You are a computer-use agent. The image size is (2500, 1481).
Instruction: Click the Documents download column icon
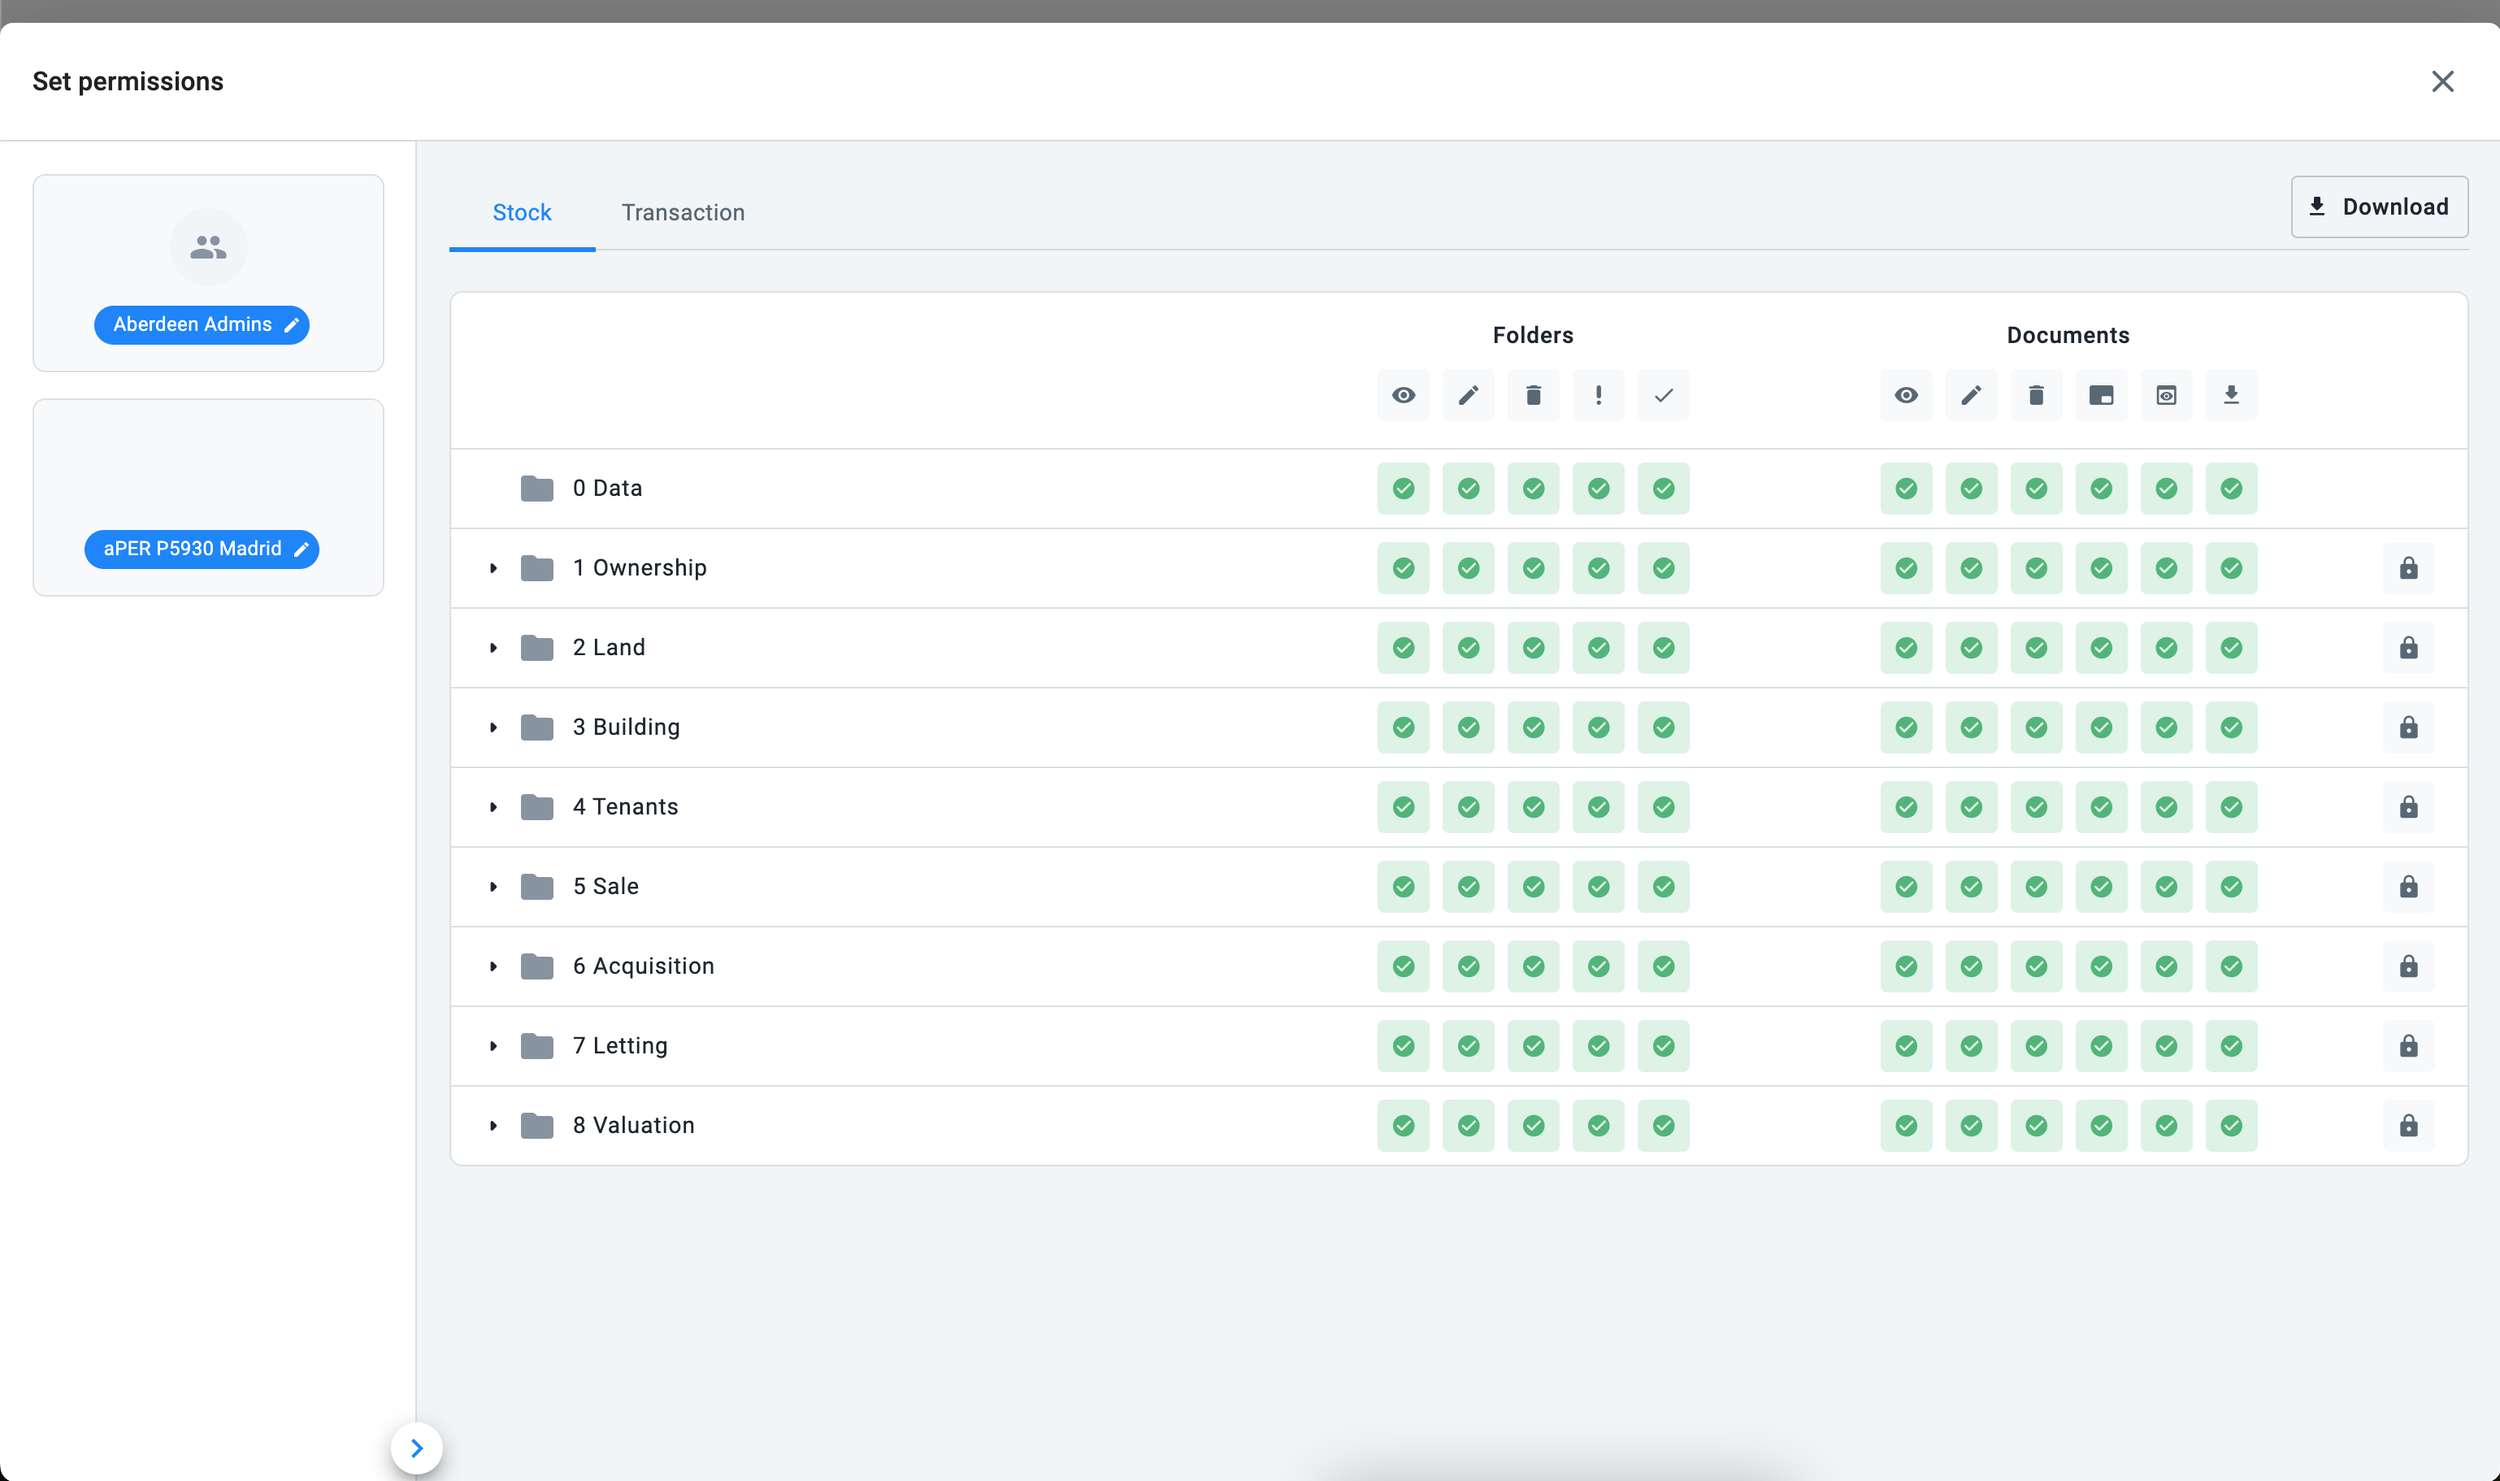click(x=2231, y=395)
